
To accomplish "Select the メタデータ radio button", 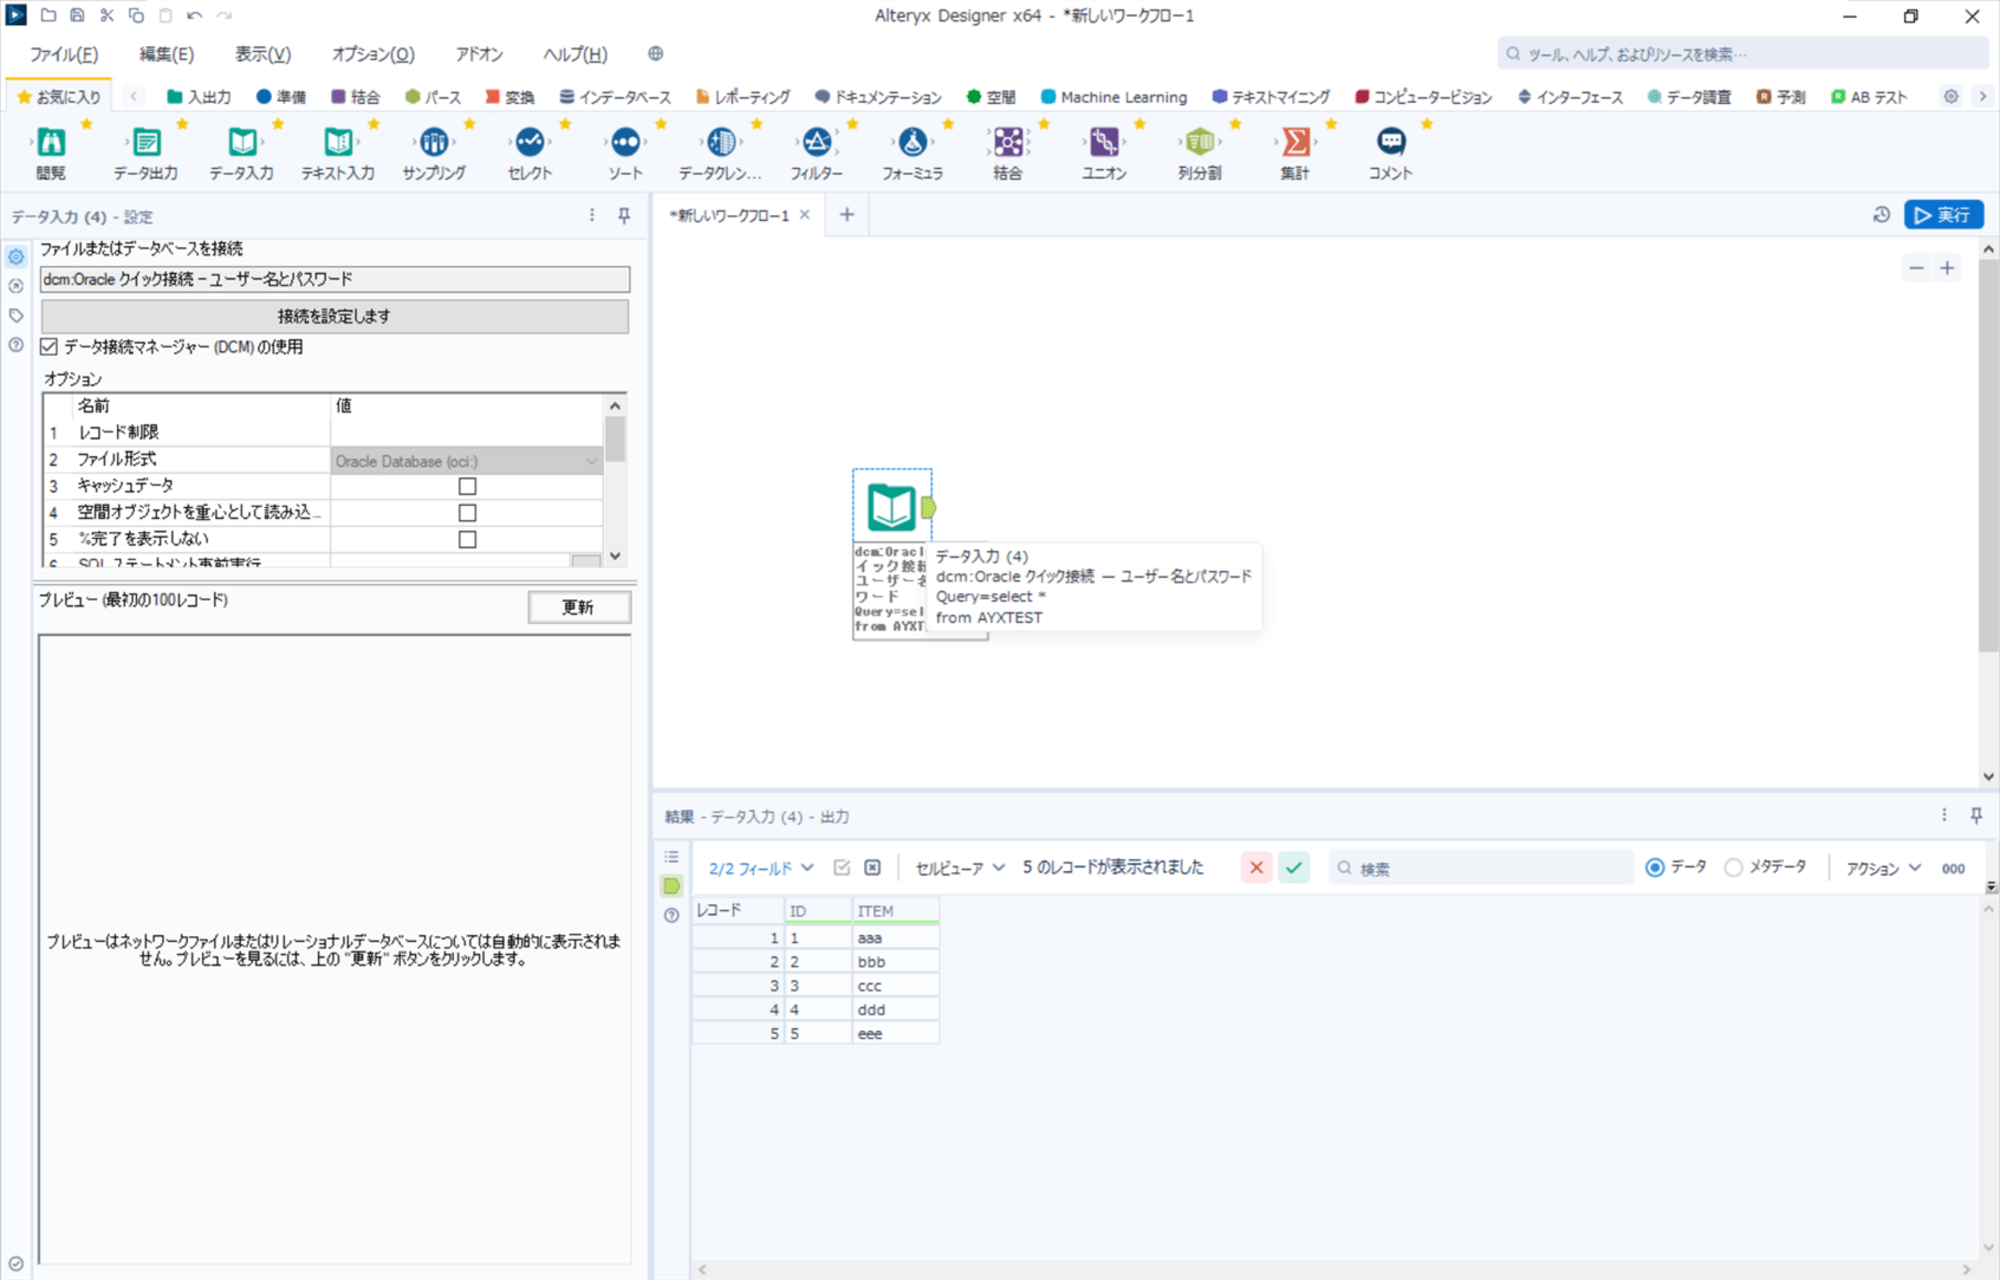I will pyautogui.click(x=1736, y=869).
